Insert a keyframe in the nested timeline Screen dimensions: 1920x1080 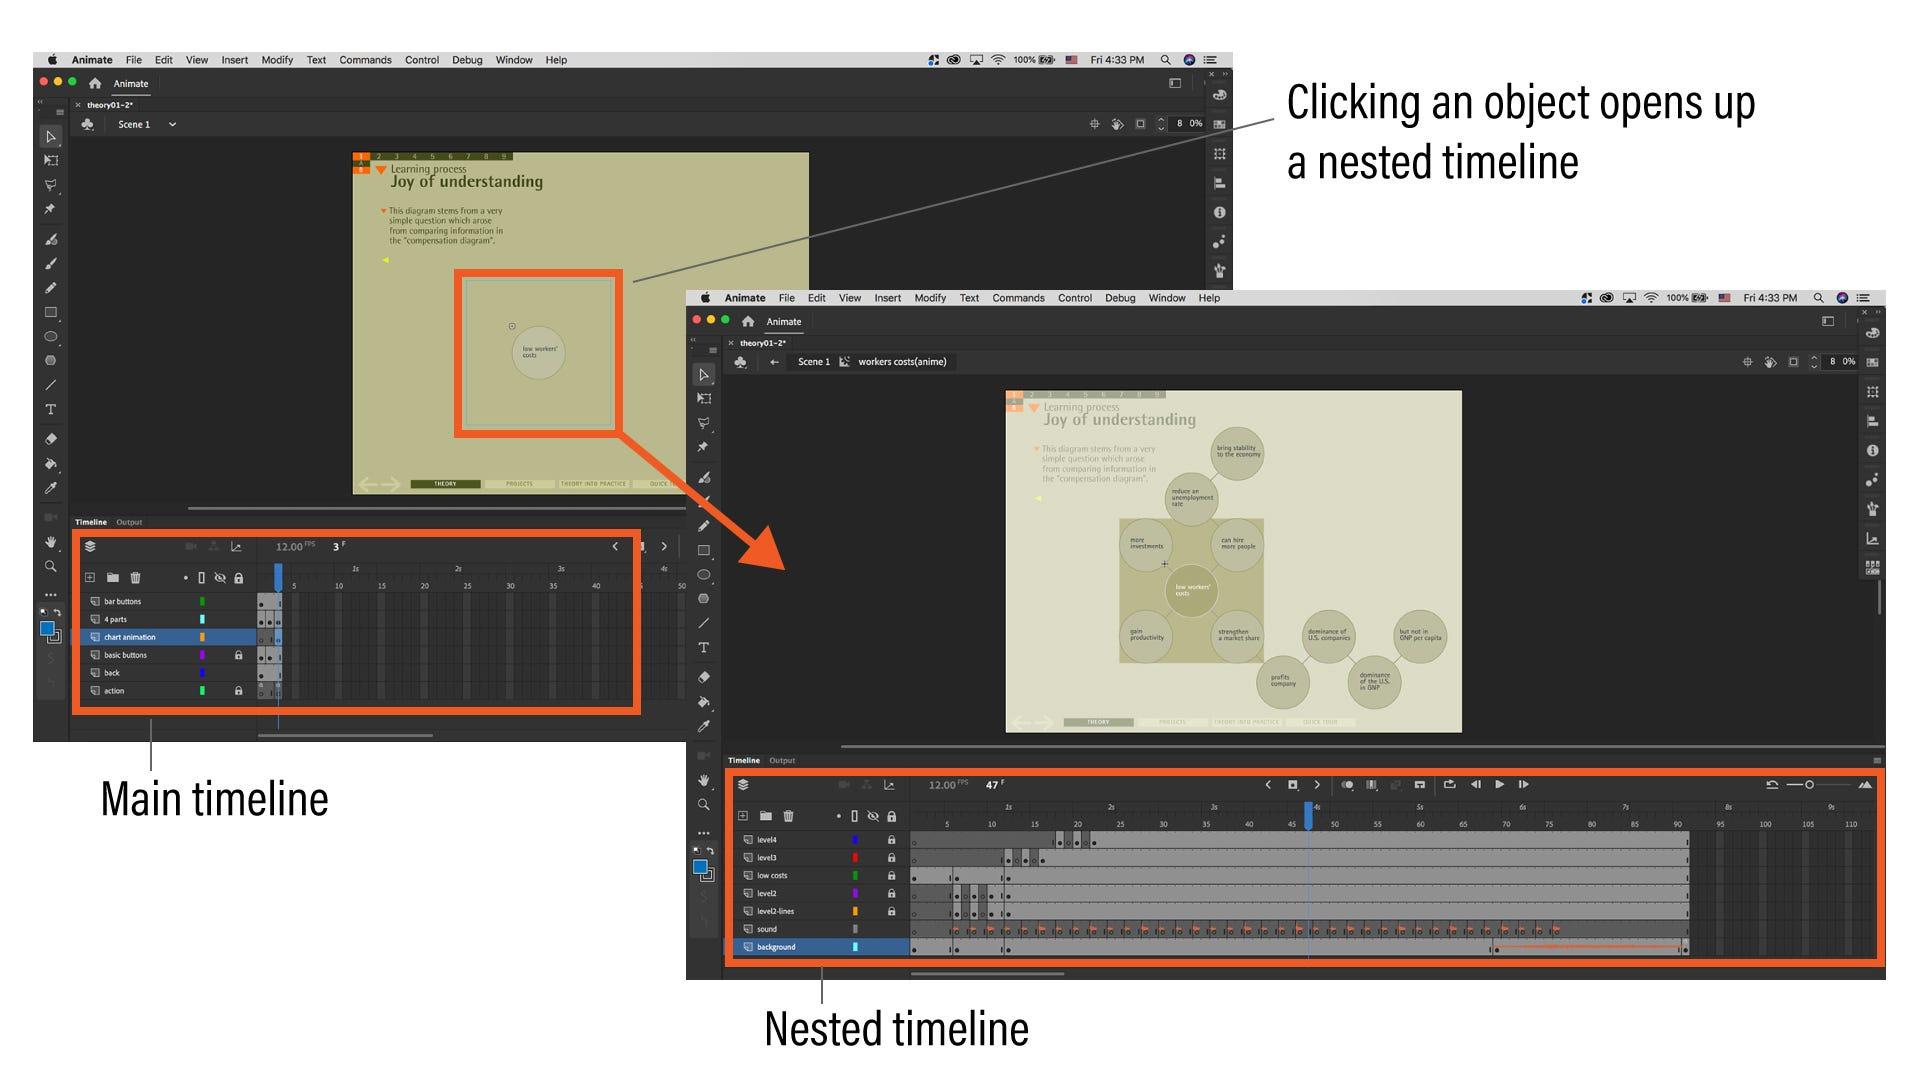point(1292,785)
